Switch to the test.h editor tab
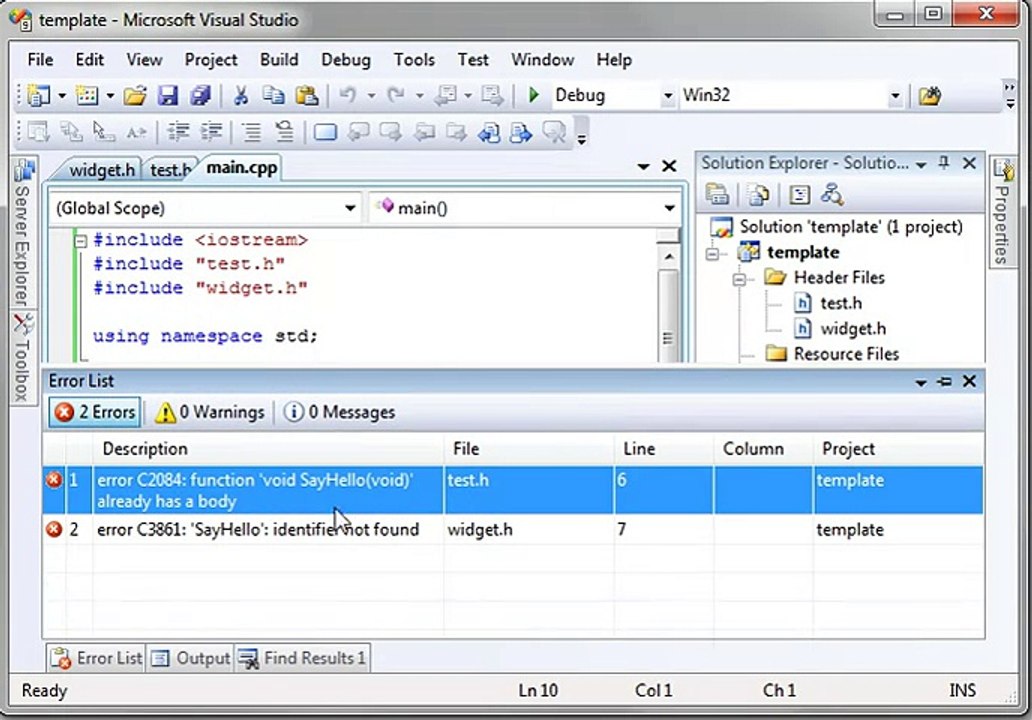Viewport: 1032px width, 720px height. click(169, 170)
